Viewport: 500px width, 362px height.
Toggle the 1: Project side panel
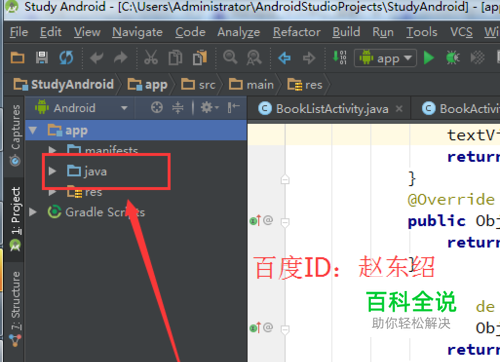point(15,219)
